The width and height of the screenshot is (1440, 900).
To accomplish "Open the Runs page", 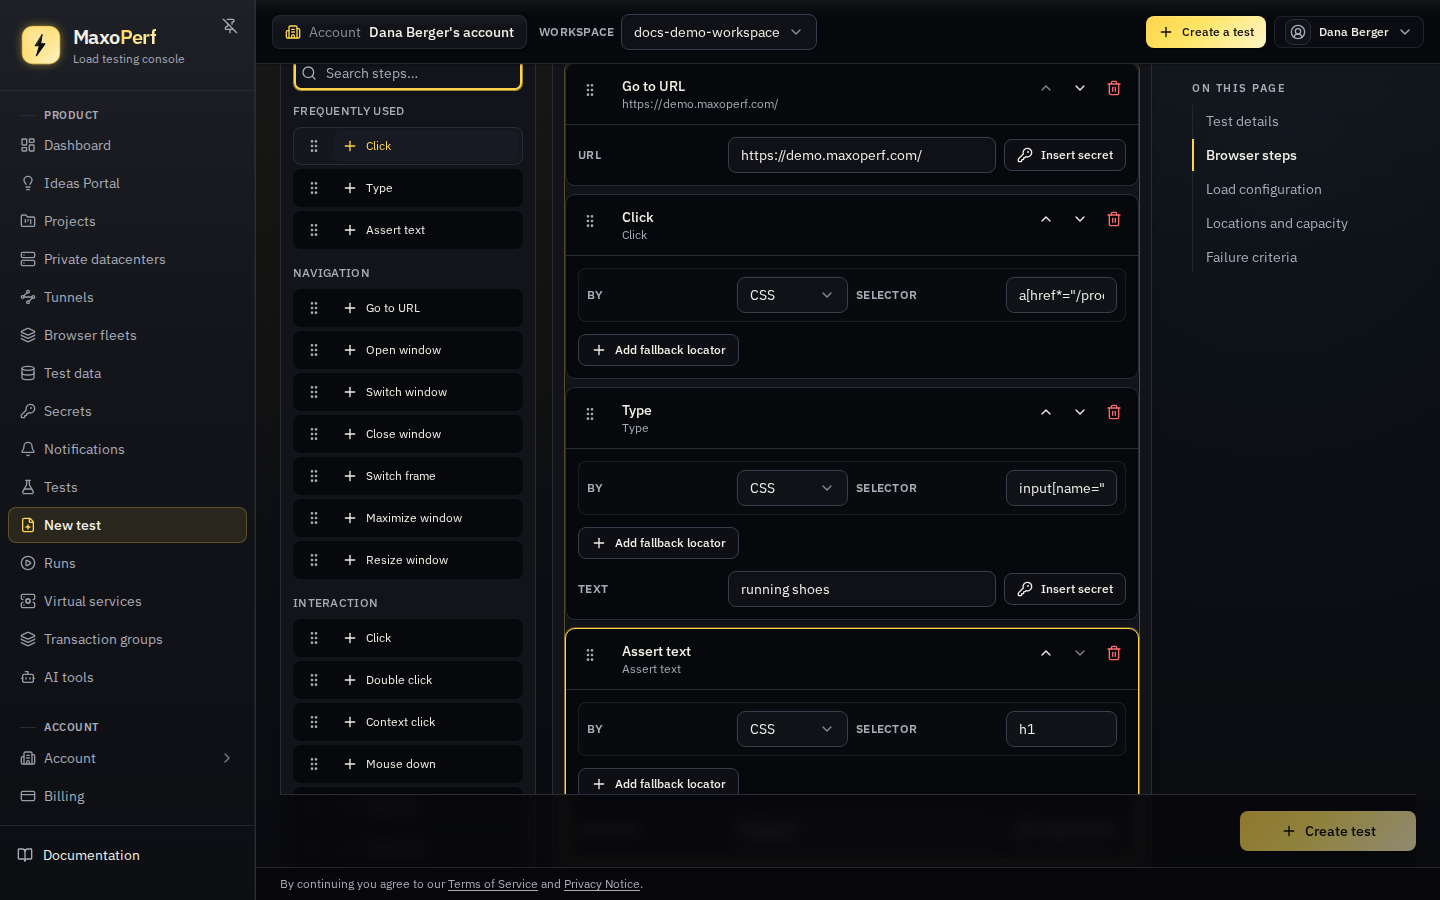I will (127, 563).
